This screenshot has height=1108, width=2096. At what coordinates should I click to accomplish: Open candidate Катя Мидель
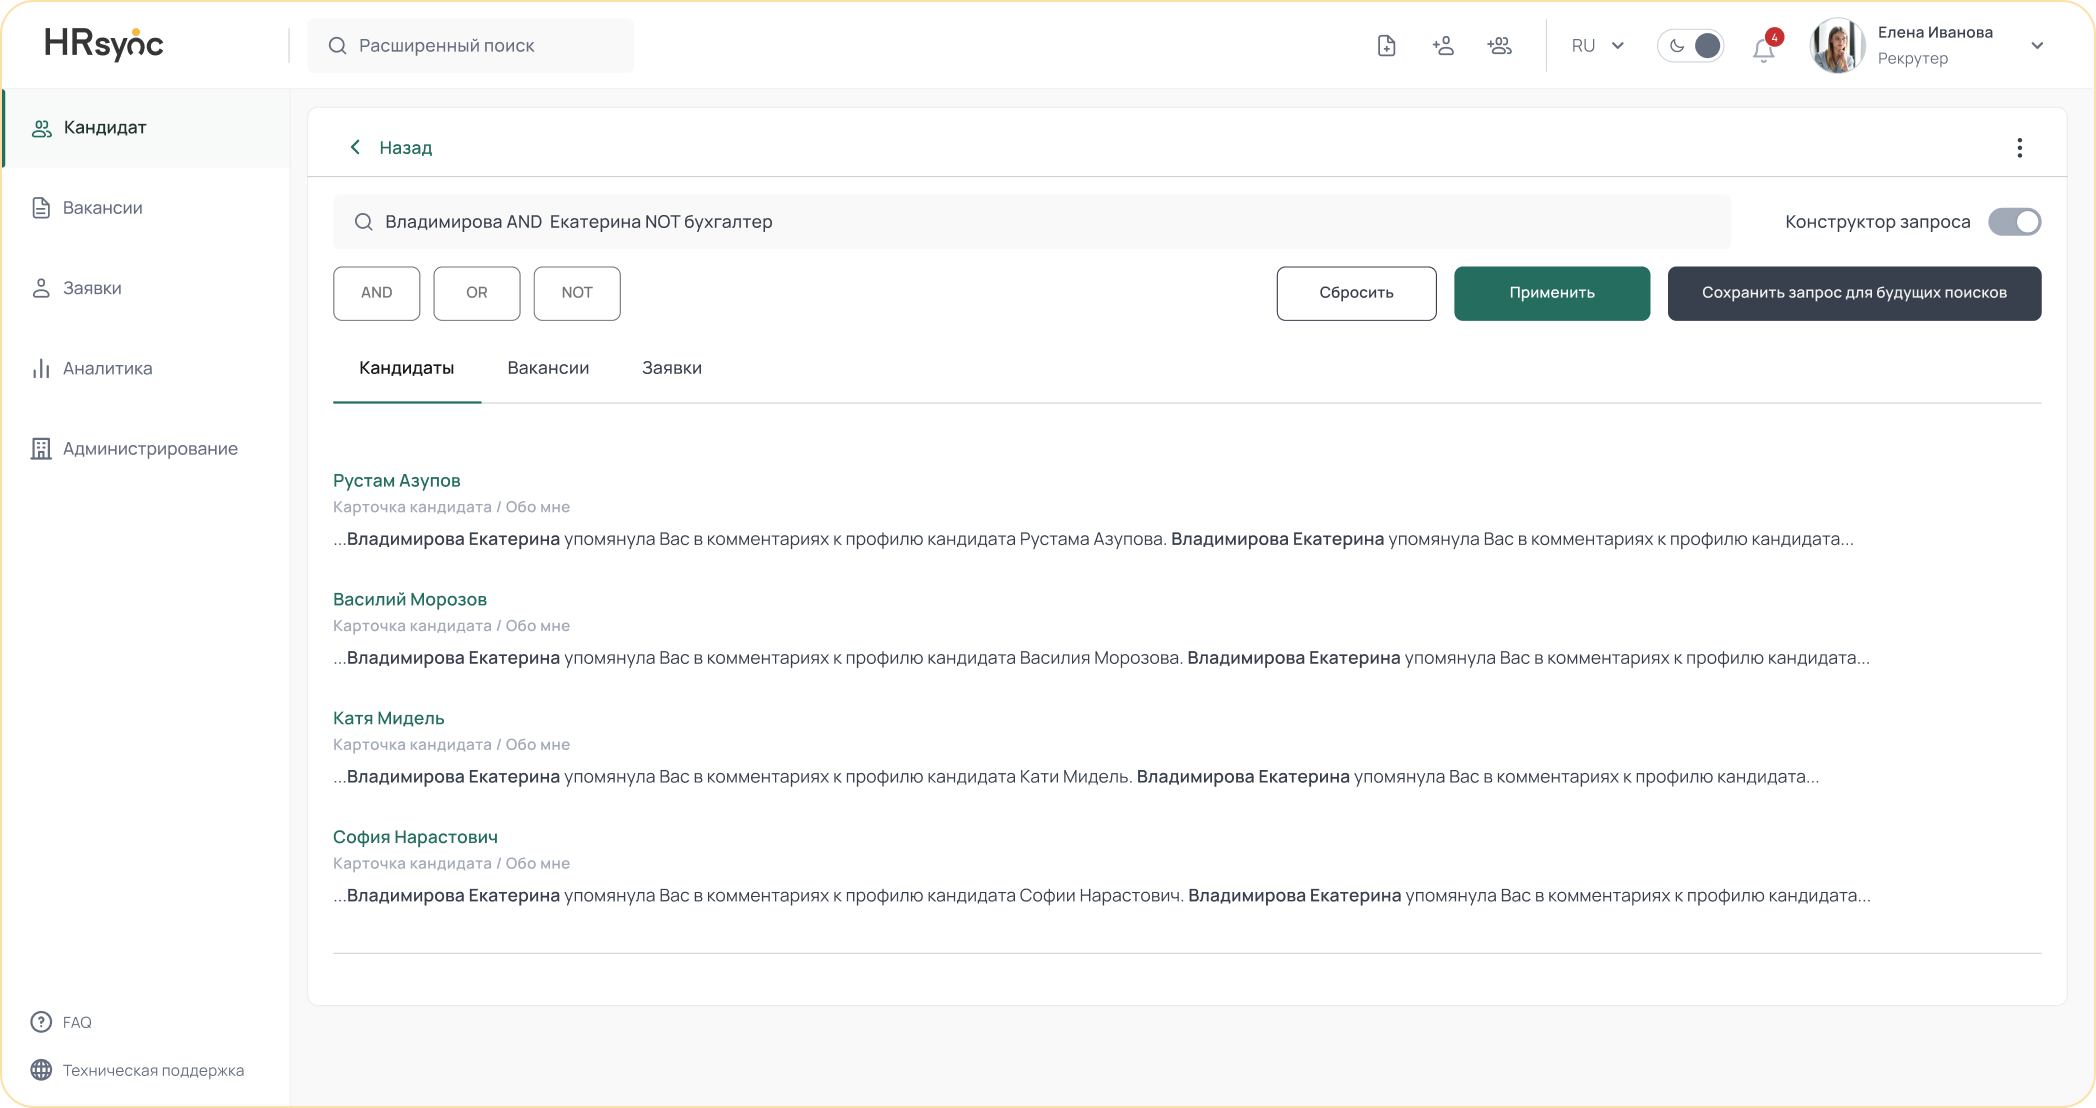(x=388, y=719)
